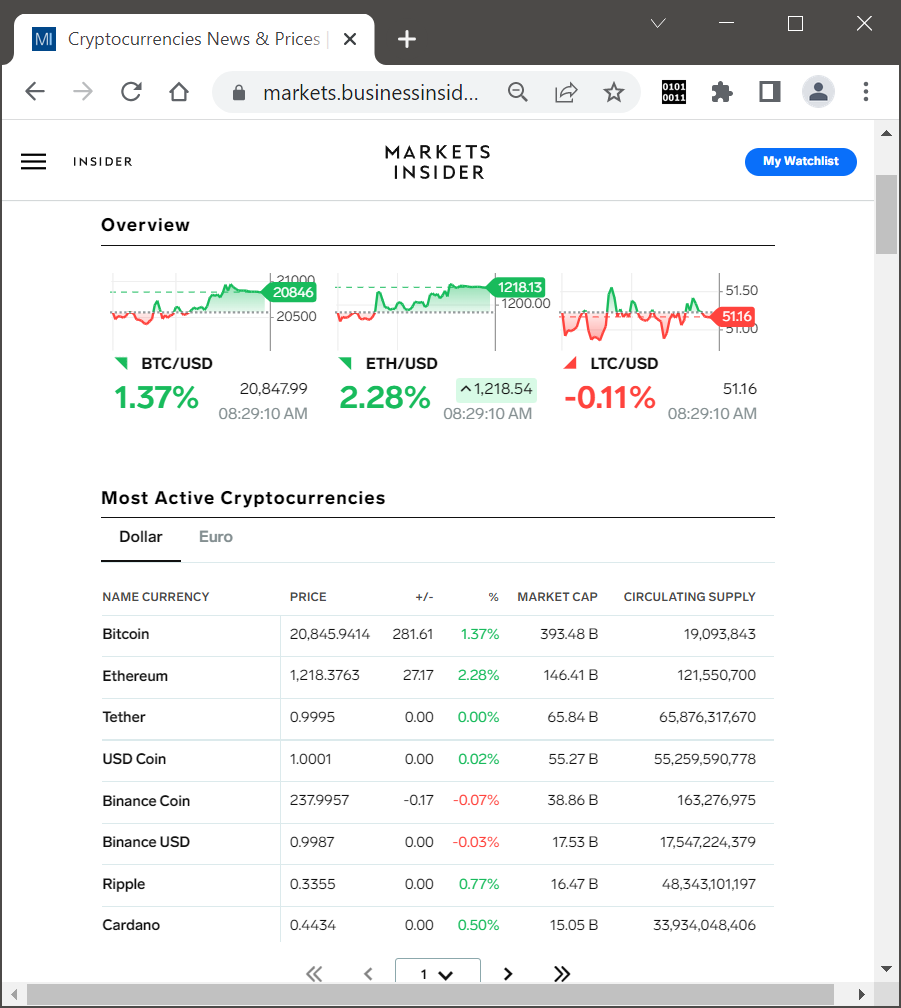
Task: Open the zoom magnifier in address bar
Action: pyautogui.click(x=517, y=92)
